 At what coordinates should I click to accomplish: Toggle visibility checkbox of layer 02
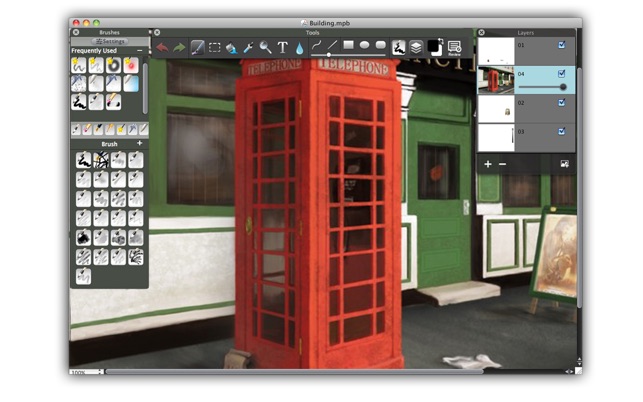[561, 103]
